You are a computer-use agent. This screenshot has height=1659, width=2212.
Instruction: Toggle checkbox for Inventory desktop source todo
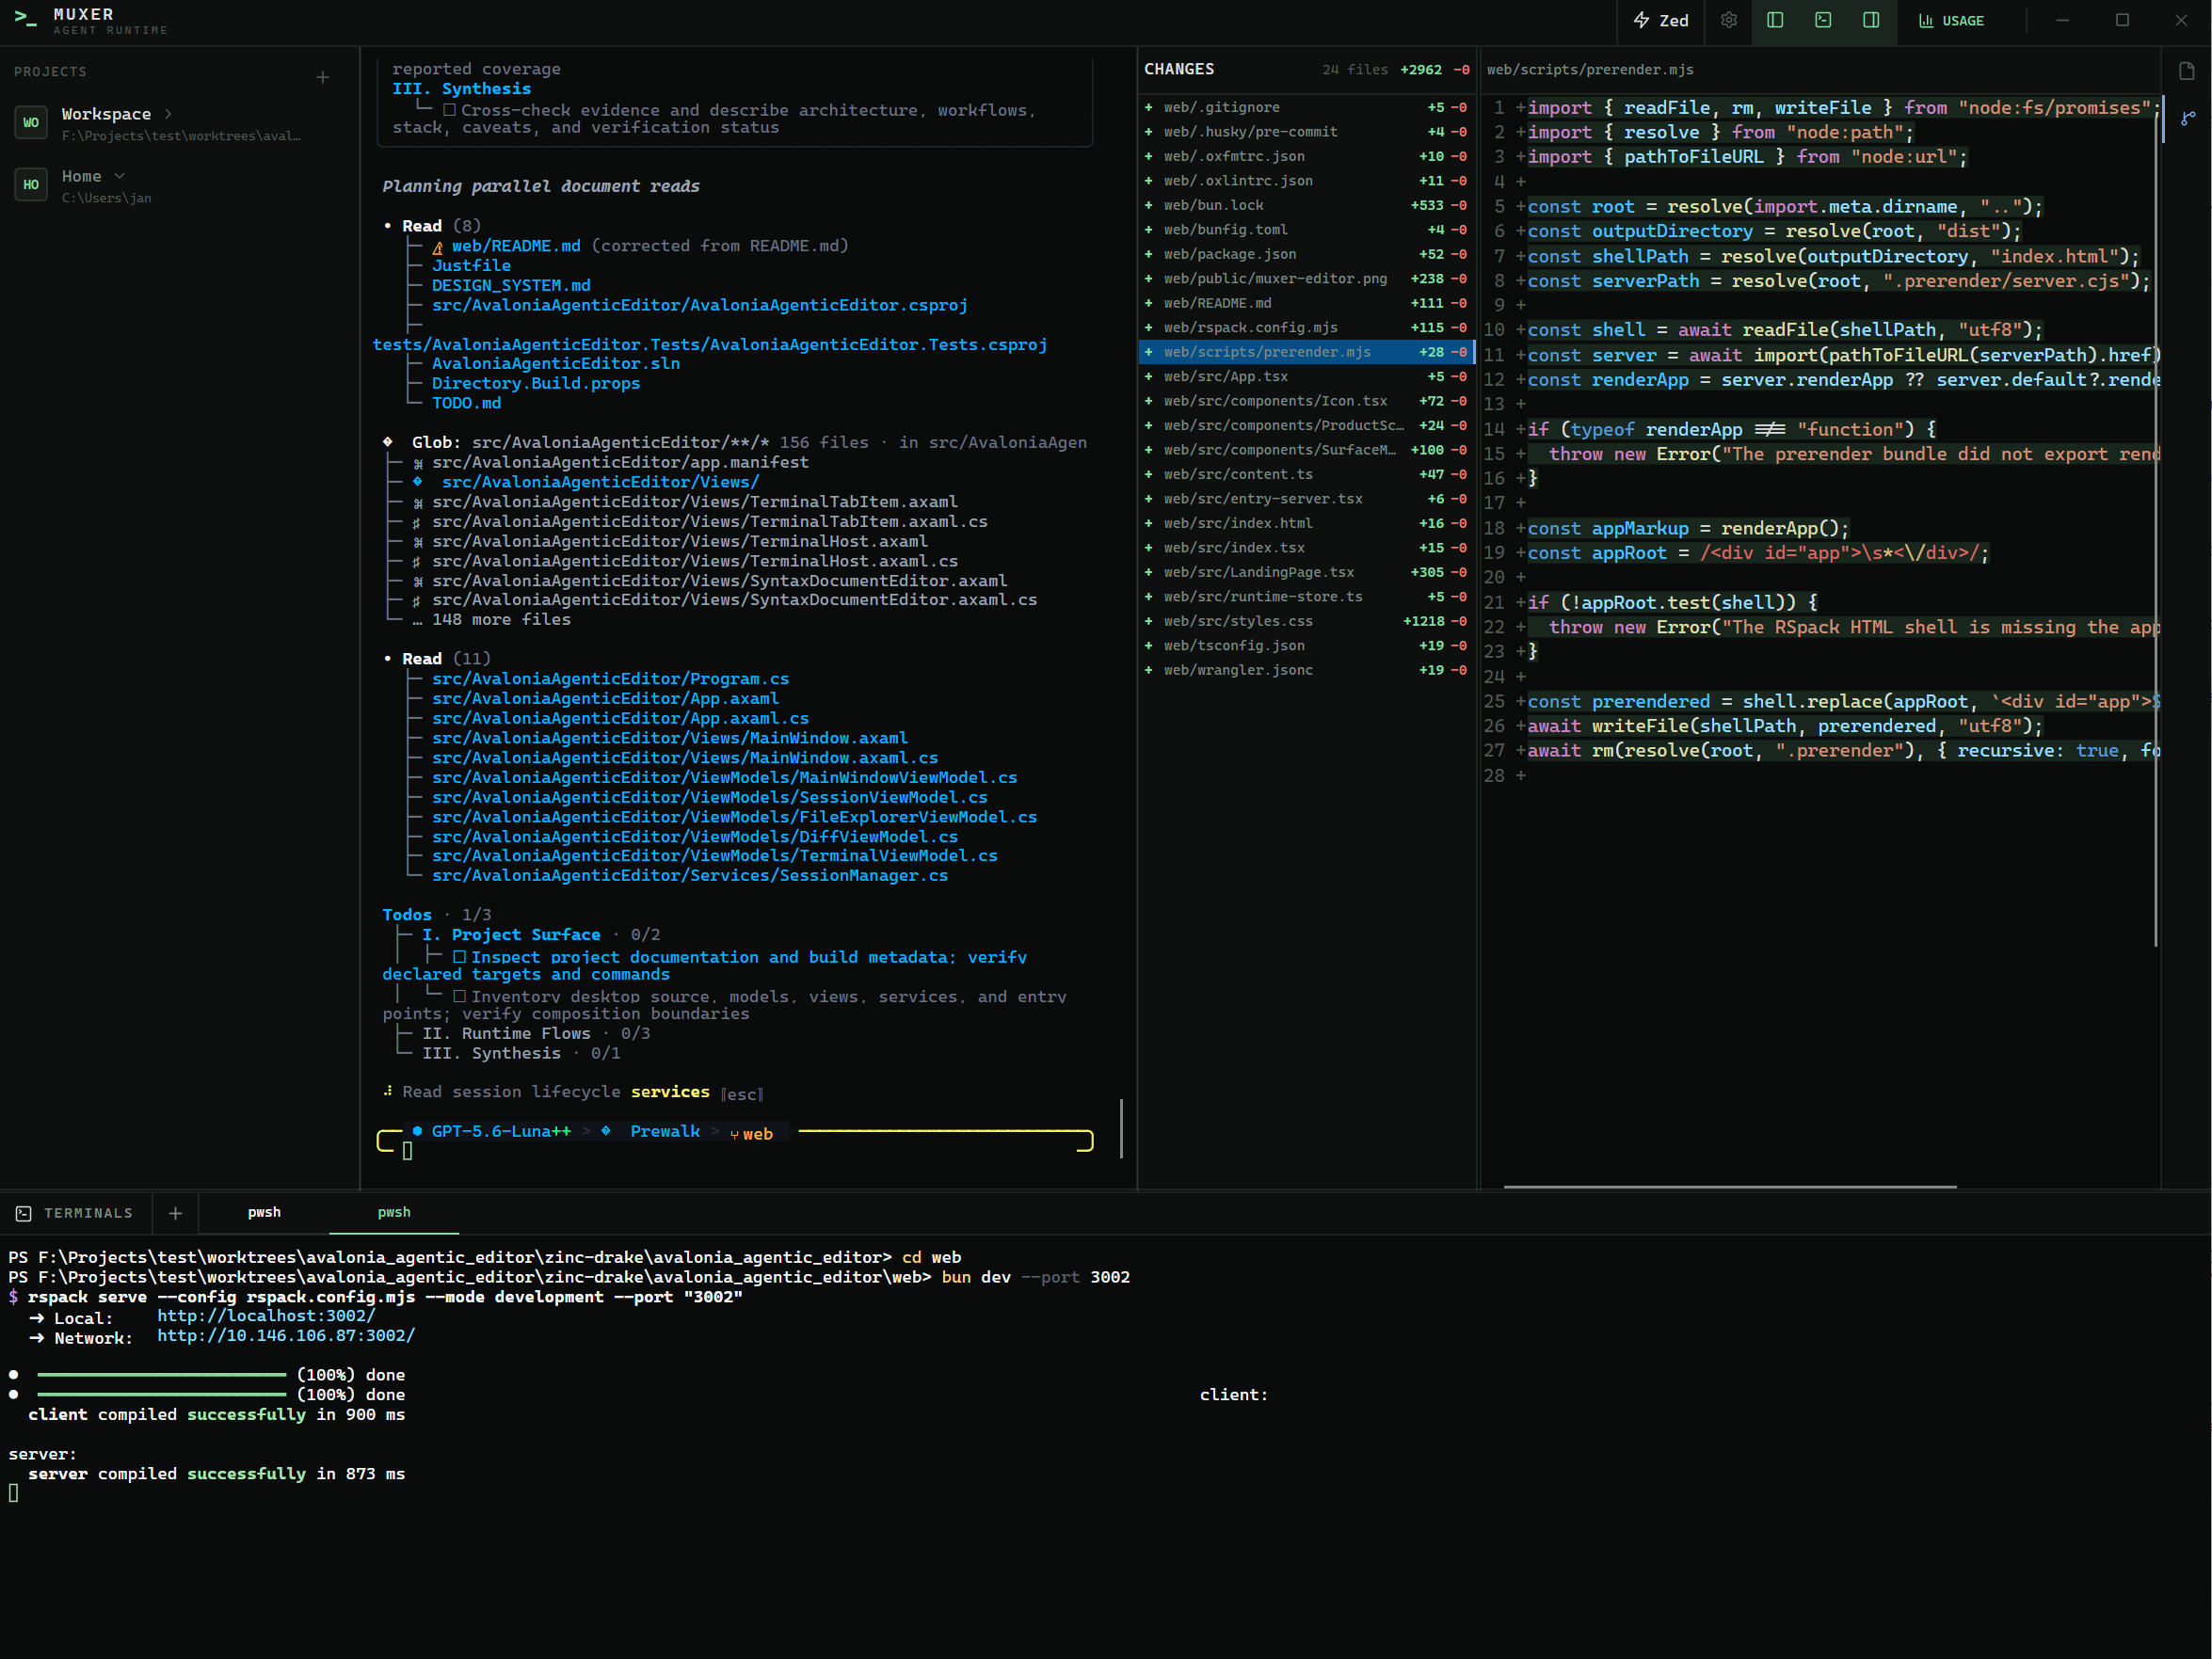click(x=459, y=996)
